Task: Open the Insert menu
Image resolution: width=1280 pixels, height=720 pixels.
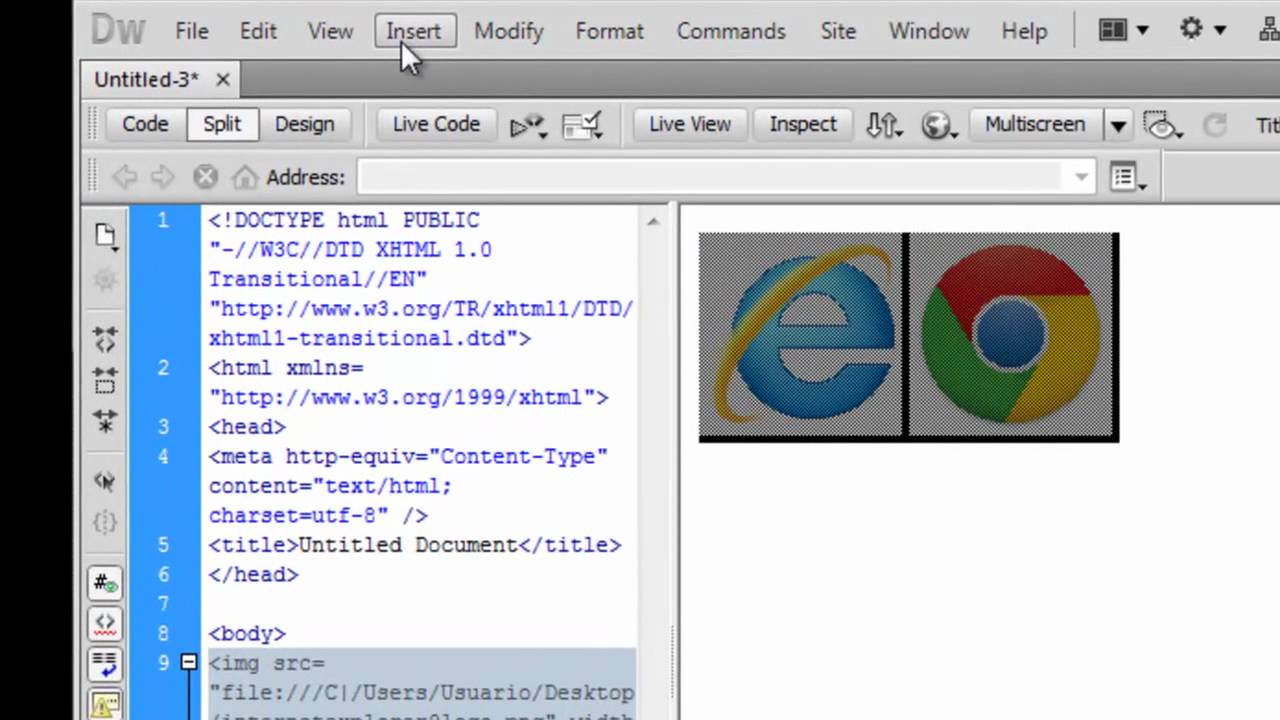Action: [413, 31]
